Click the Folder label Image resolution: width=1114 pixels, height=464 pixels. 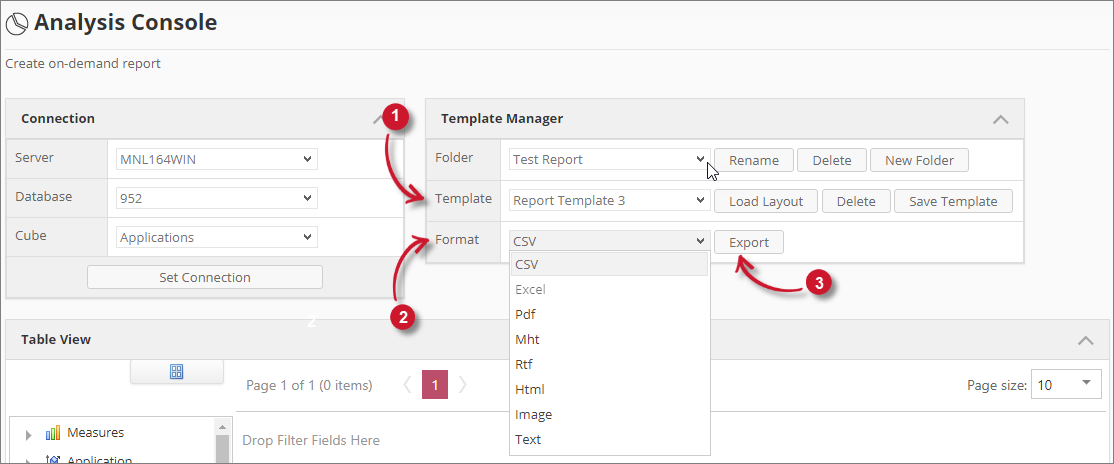454,157
